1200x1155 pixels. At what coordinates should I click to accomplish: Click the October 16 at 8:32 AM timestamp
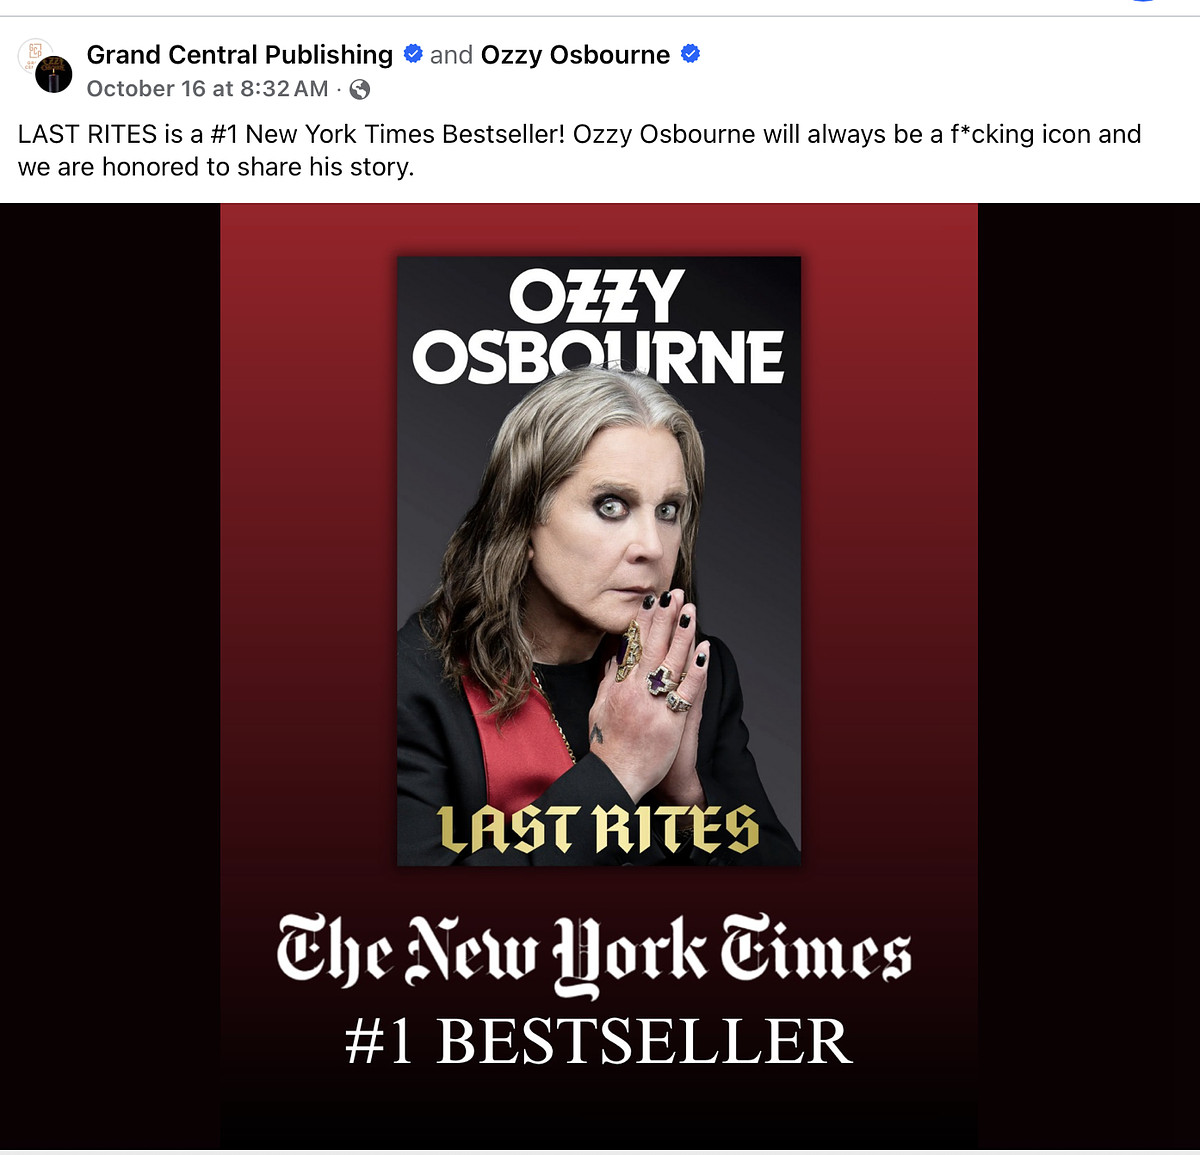pyautogui.click(x=207, y=89)
